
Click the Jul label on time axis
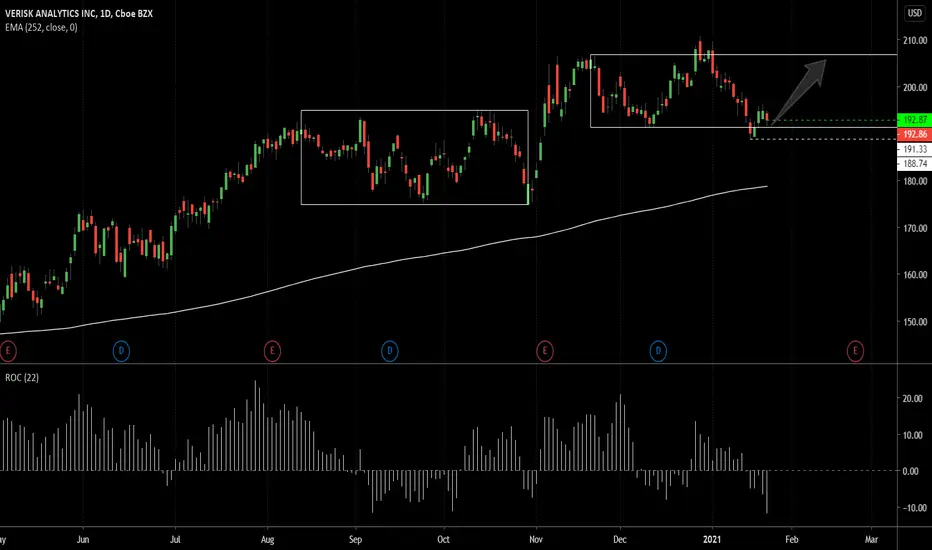[175, 540]
